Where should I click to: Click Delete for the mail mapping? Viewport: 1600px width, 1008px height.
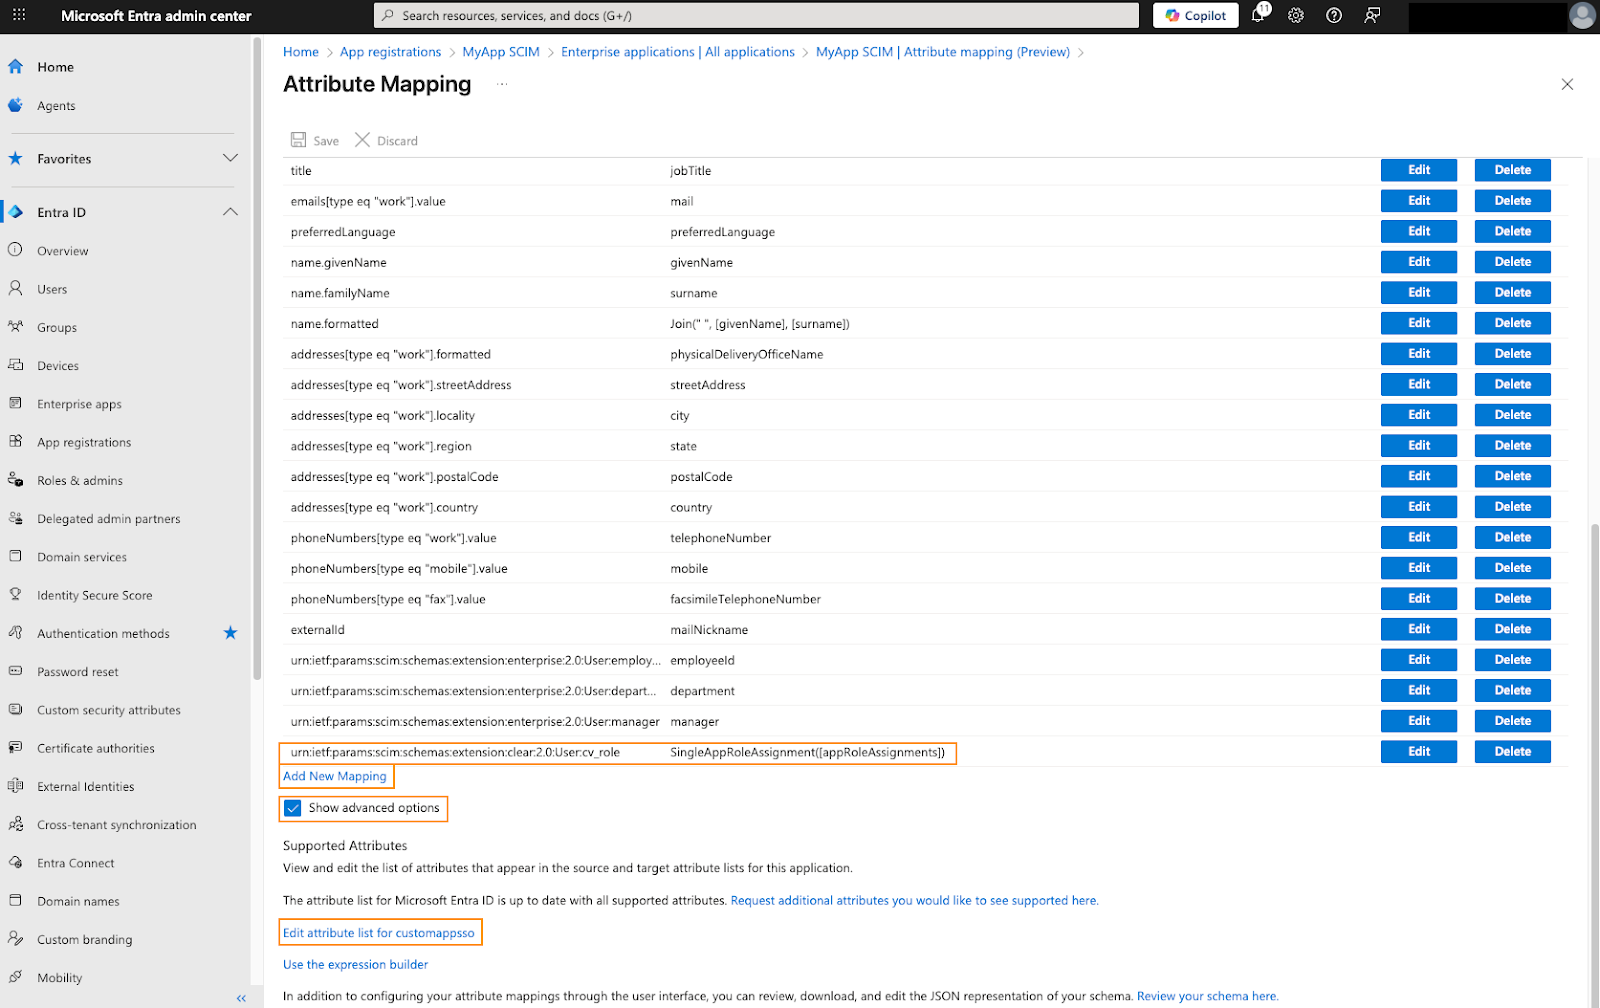1513,201
